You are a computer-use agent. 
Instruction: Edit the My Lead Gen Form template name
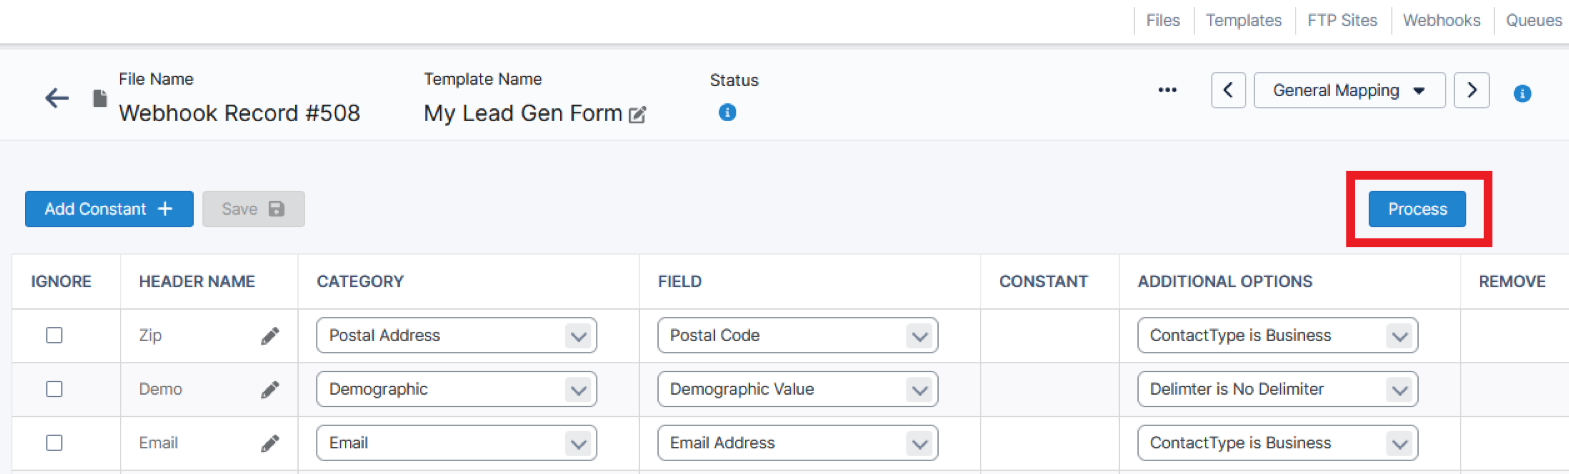click(637, 115)
